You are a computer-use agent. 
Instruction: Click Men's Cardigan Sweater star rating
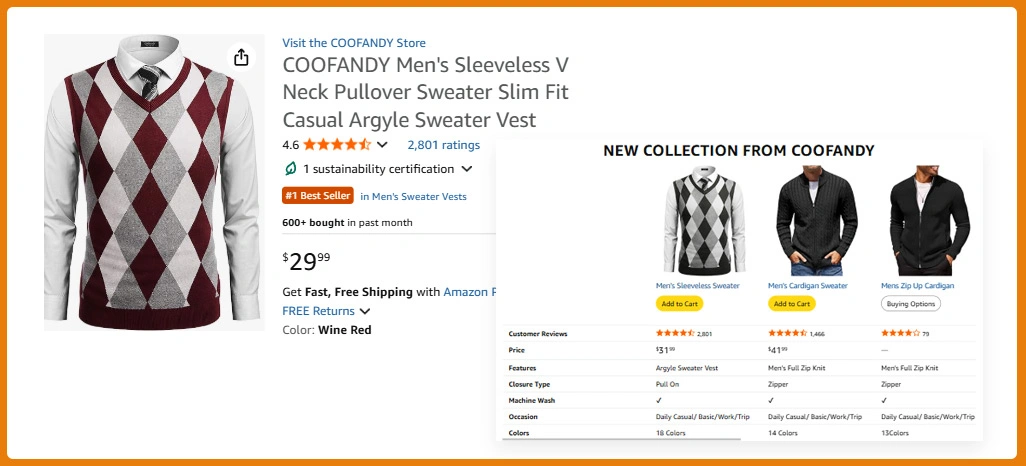(787, 333)
